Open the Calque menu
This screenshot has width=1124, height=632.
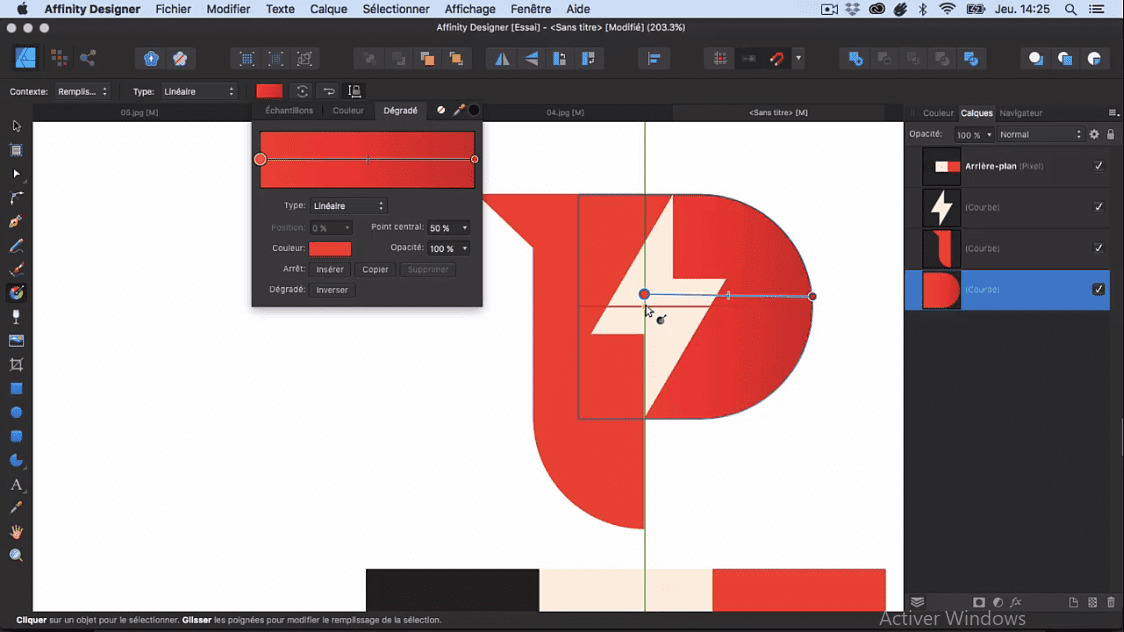point(328,9)
